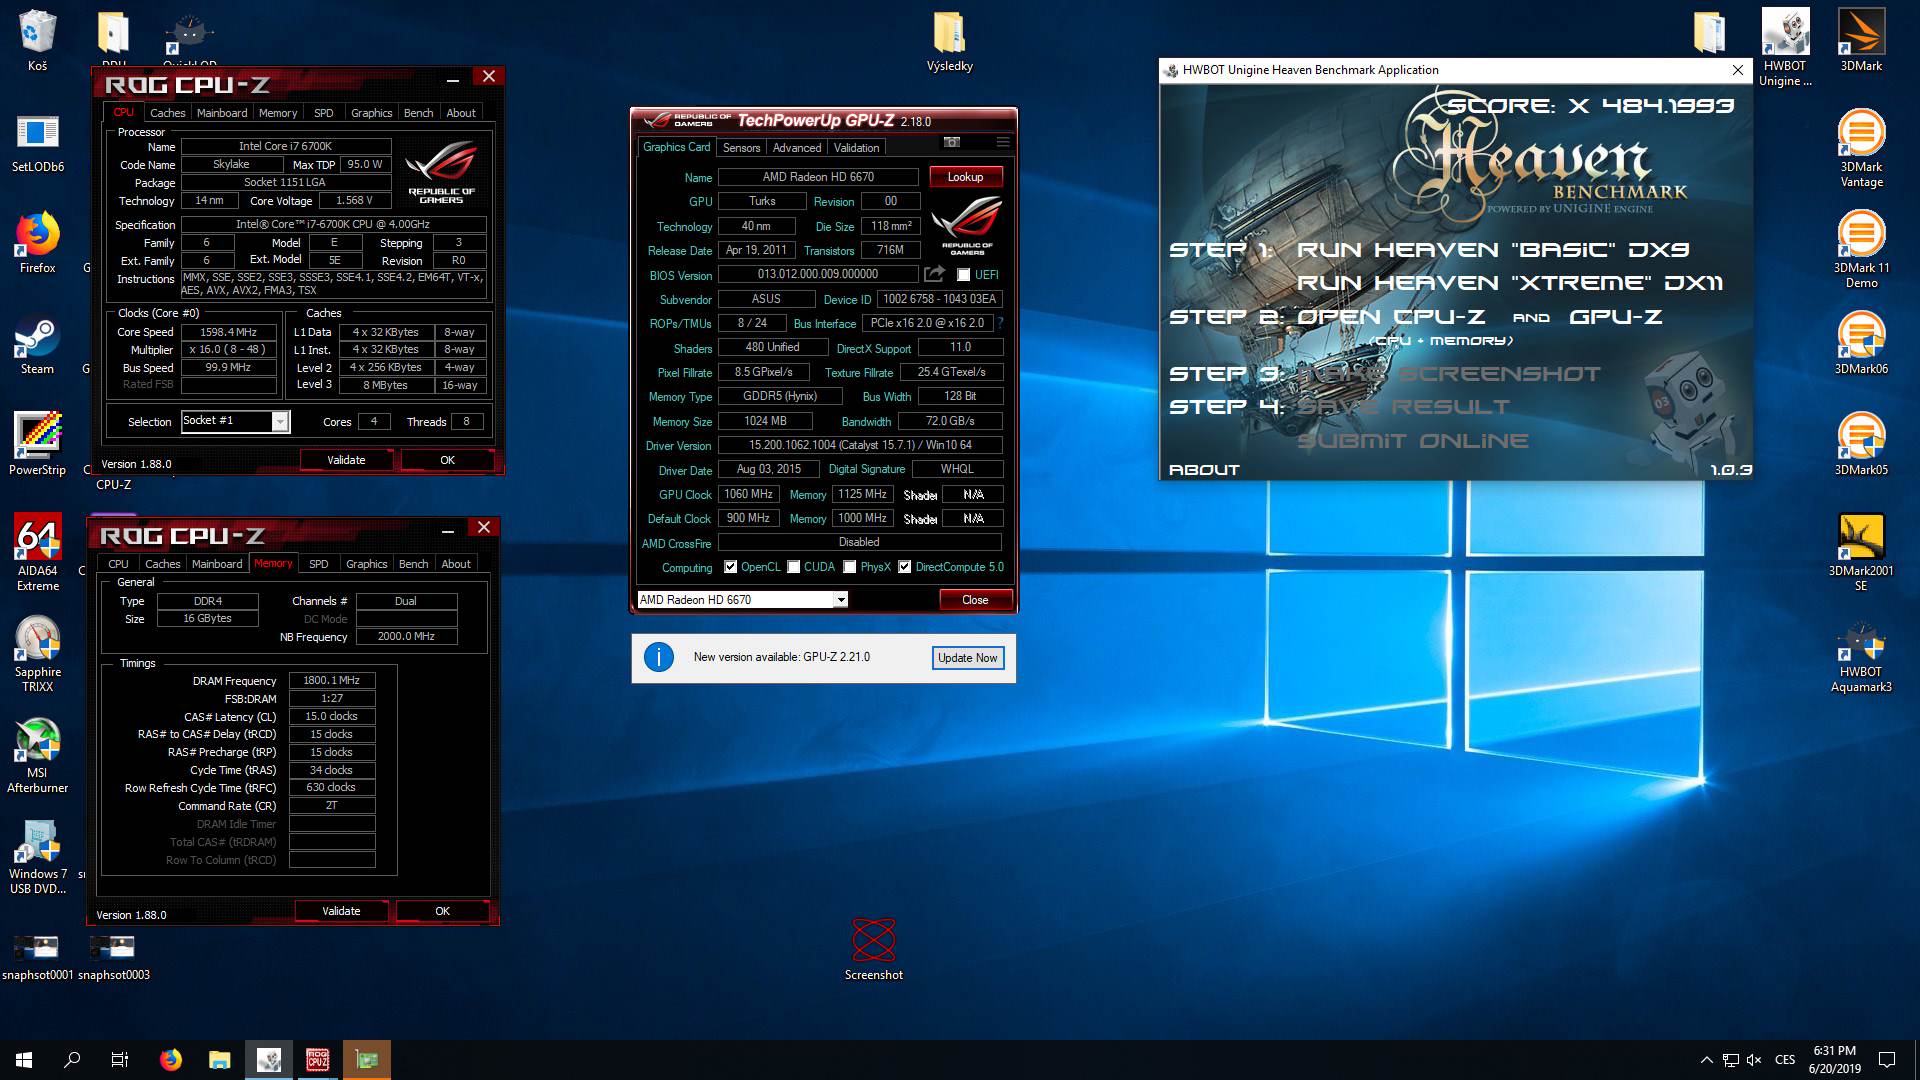The image size is (1920, 1080).
Task: Click the ROG CPU-Z taskbar button
Action: click(318, 1060)
